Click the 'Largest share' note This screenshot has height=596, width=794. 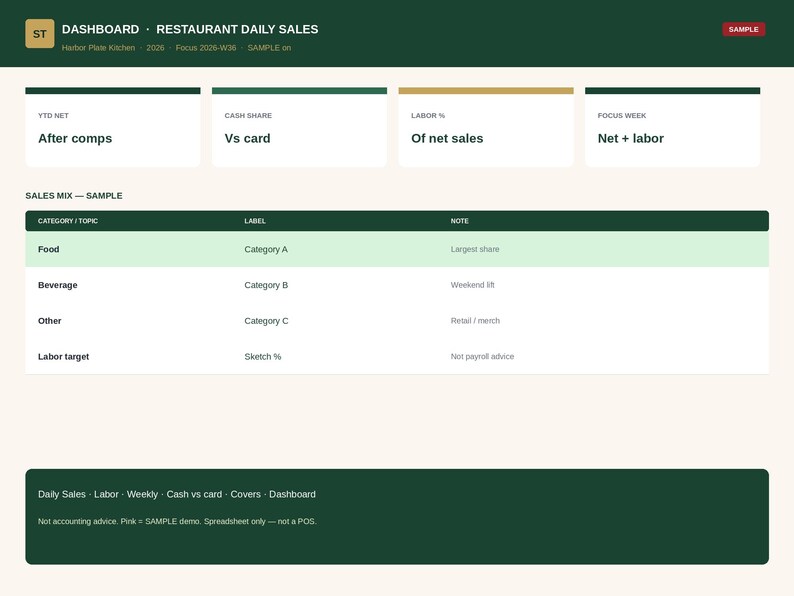pos(475,249)
